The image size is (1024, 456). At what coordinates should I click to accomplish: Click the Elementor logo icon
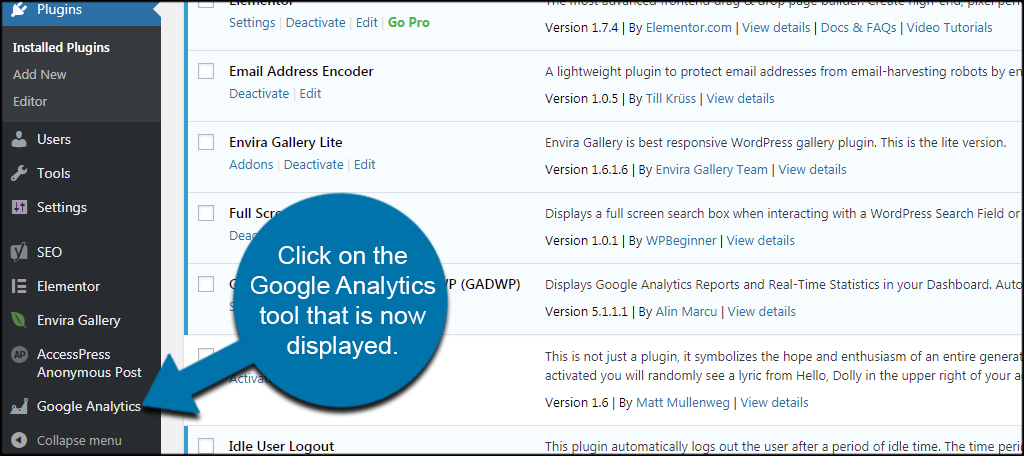(x=18, y=286)
